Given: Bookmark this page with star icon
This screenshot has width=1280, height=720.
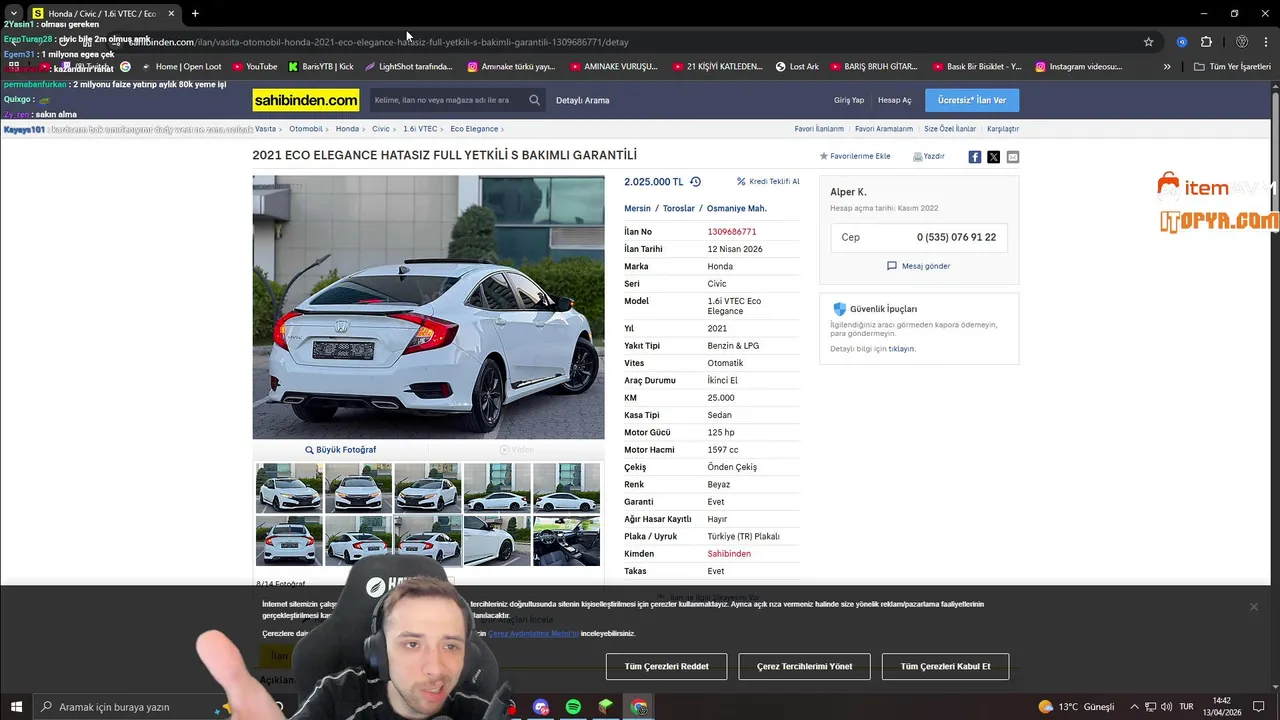Looking at the screenshot, I should point(1149,42).
